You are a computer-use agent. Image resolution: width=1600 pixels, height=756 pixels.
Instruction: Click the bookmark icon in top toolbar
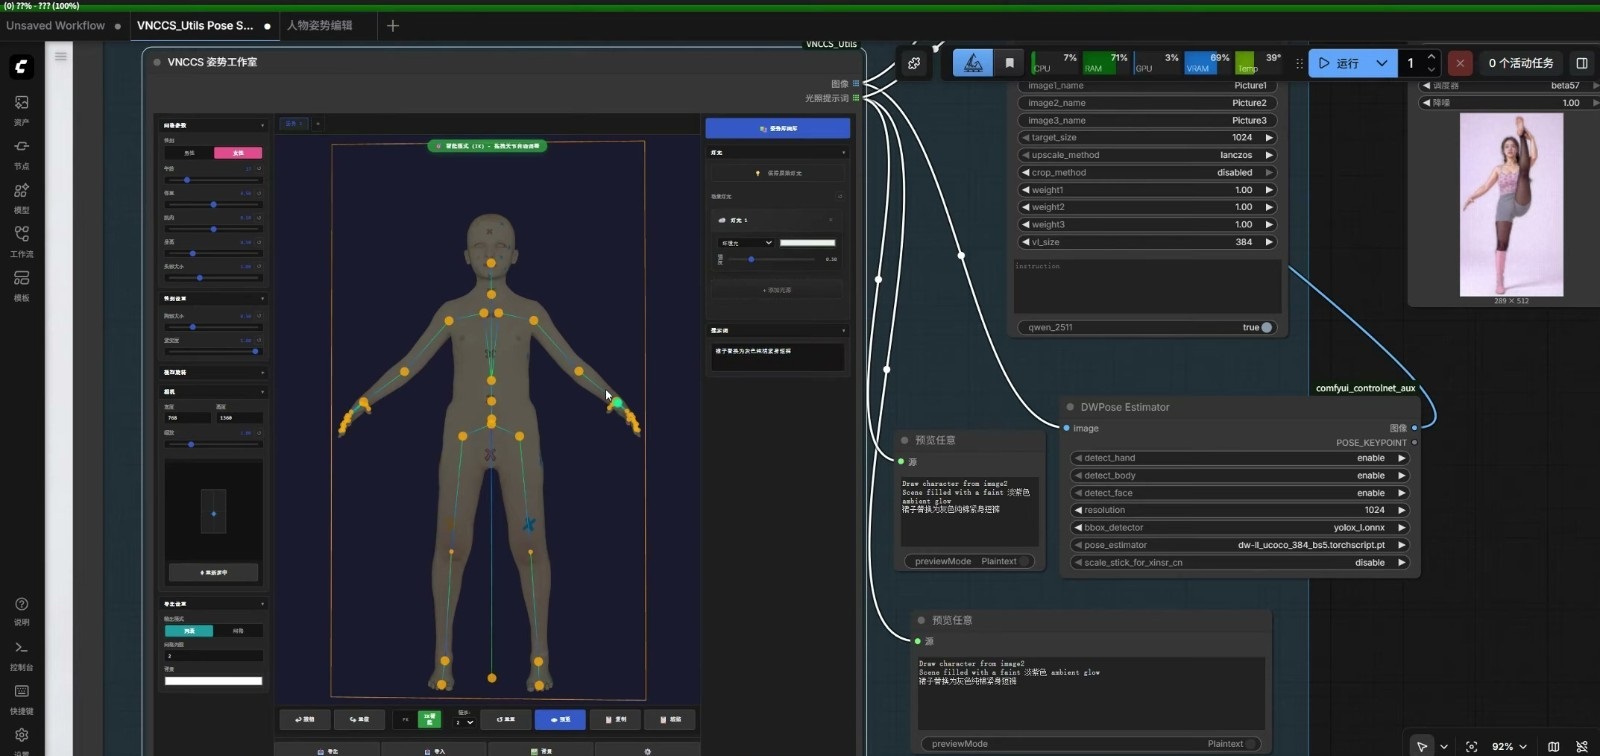1009,63
